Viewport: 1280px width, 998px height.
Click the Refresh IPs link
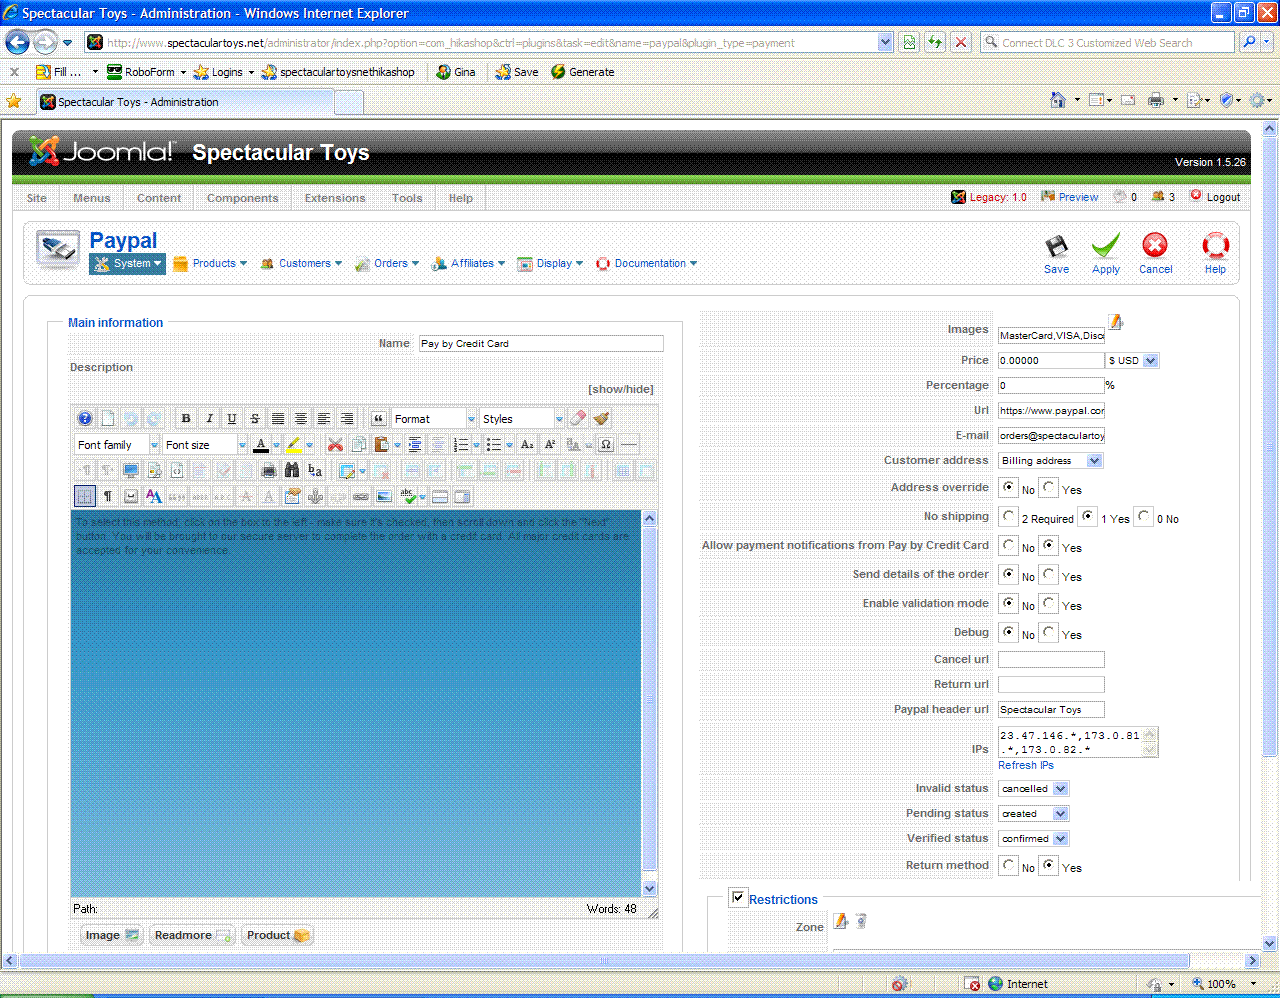[1026, 765]
